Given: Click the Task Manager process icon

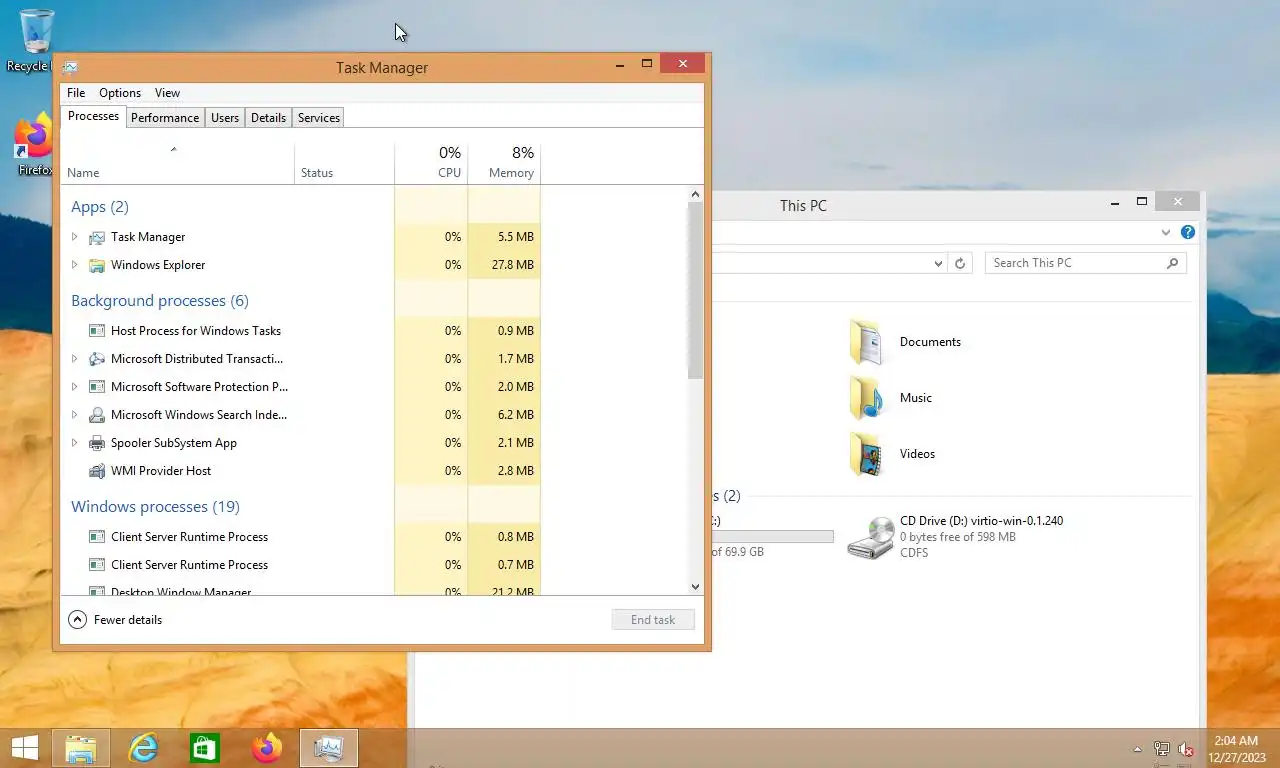Looking at the screenshot, I should [x=97, y=237].
